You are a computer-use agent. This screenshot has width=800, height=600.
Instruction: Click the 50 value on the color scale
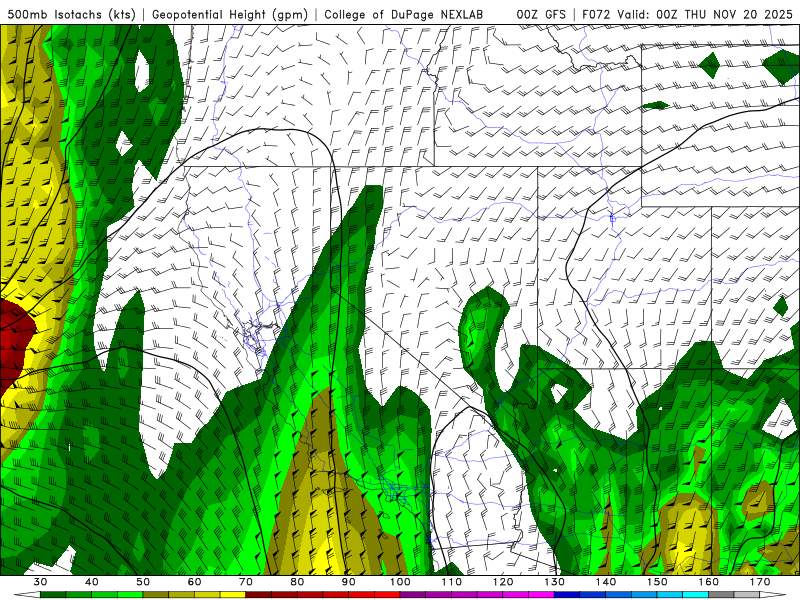pos(143,582)
